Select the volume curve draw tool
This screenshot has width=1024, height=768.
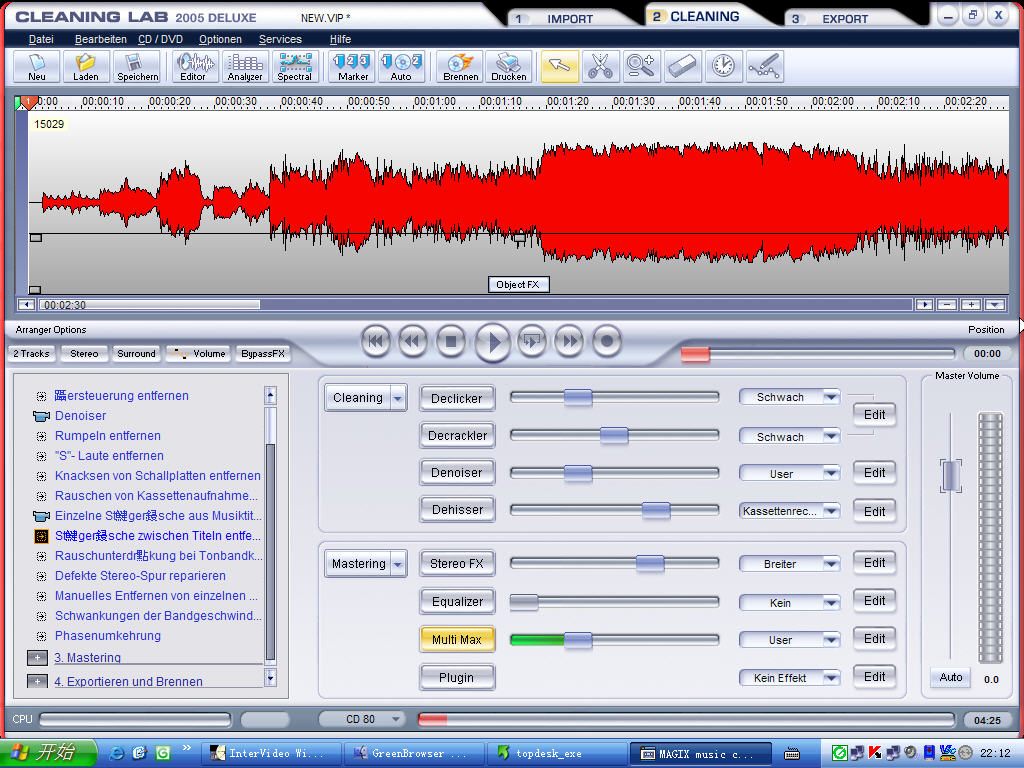click(764, 67)
